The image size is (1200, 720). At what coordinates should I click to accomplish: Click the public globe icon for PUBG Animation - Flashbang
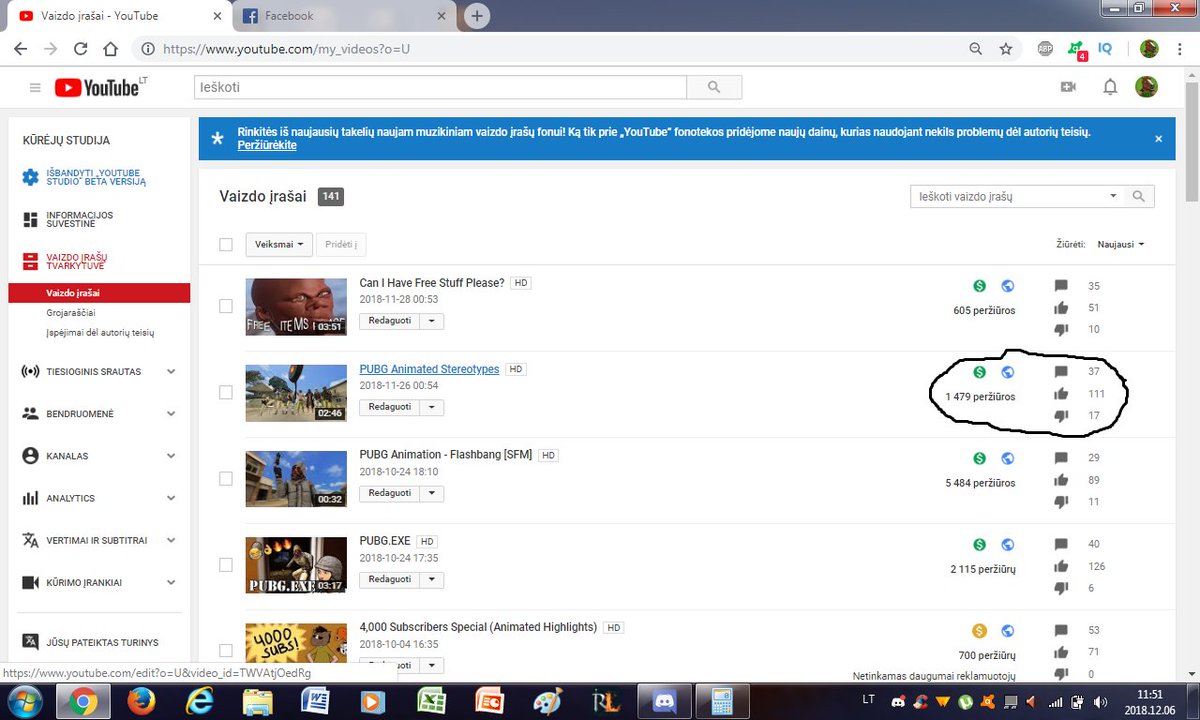[1008, 458]
